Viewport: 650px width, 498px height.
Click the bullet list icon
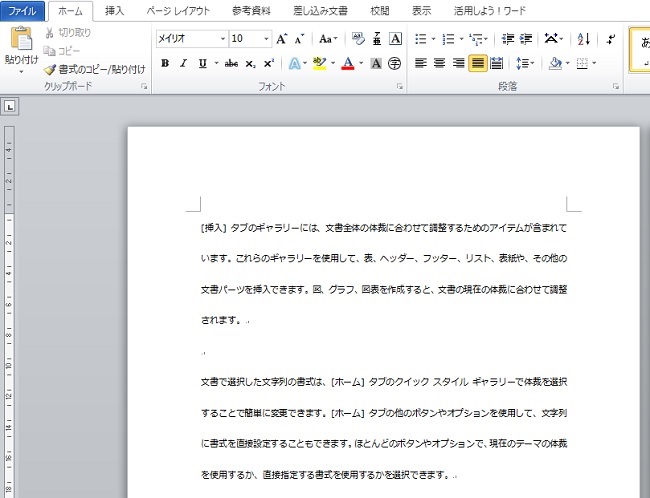point(420,39)
